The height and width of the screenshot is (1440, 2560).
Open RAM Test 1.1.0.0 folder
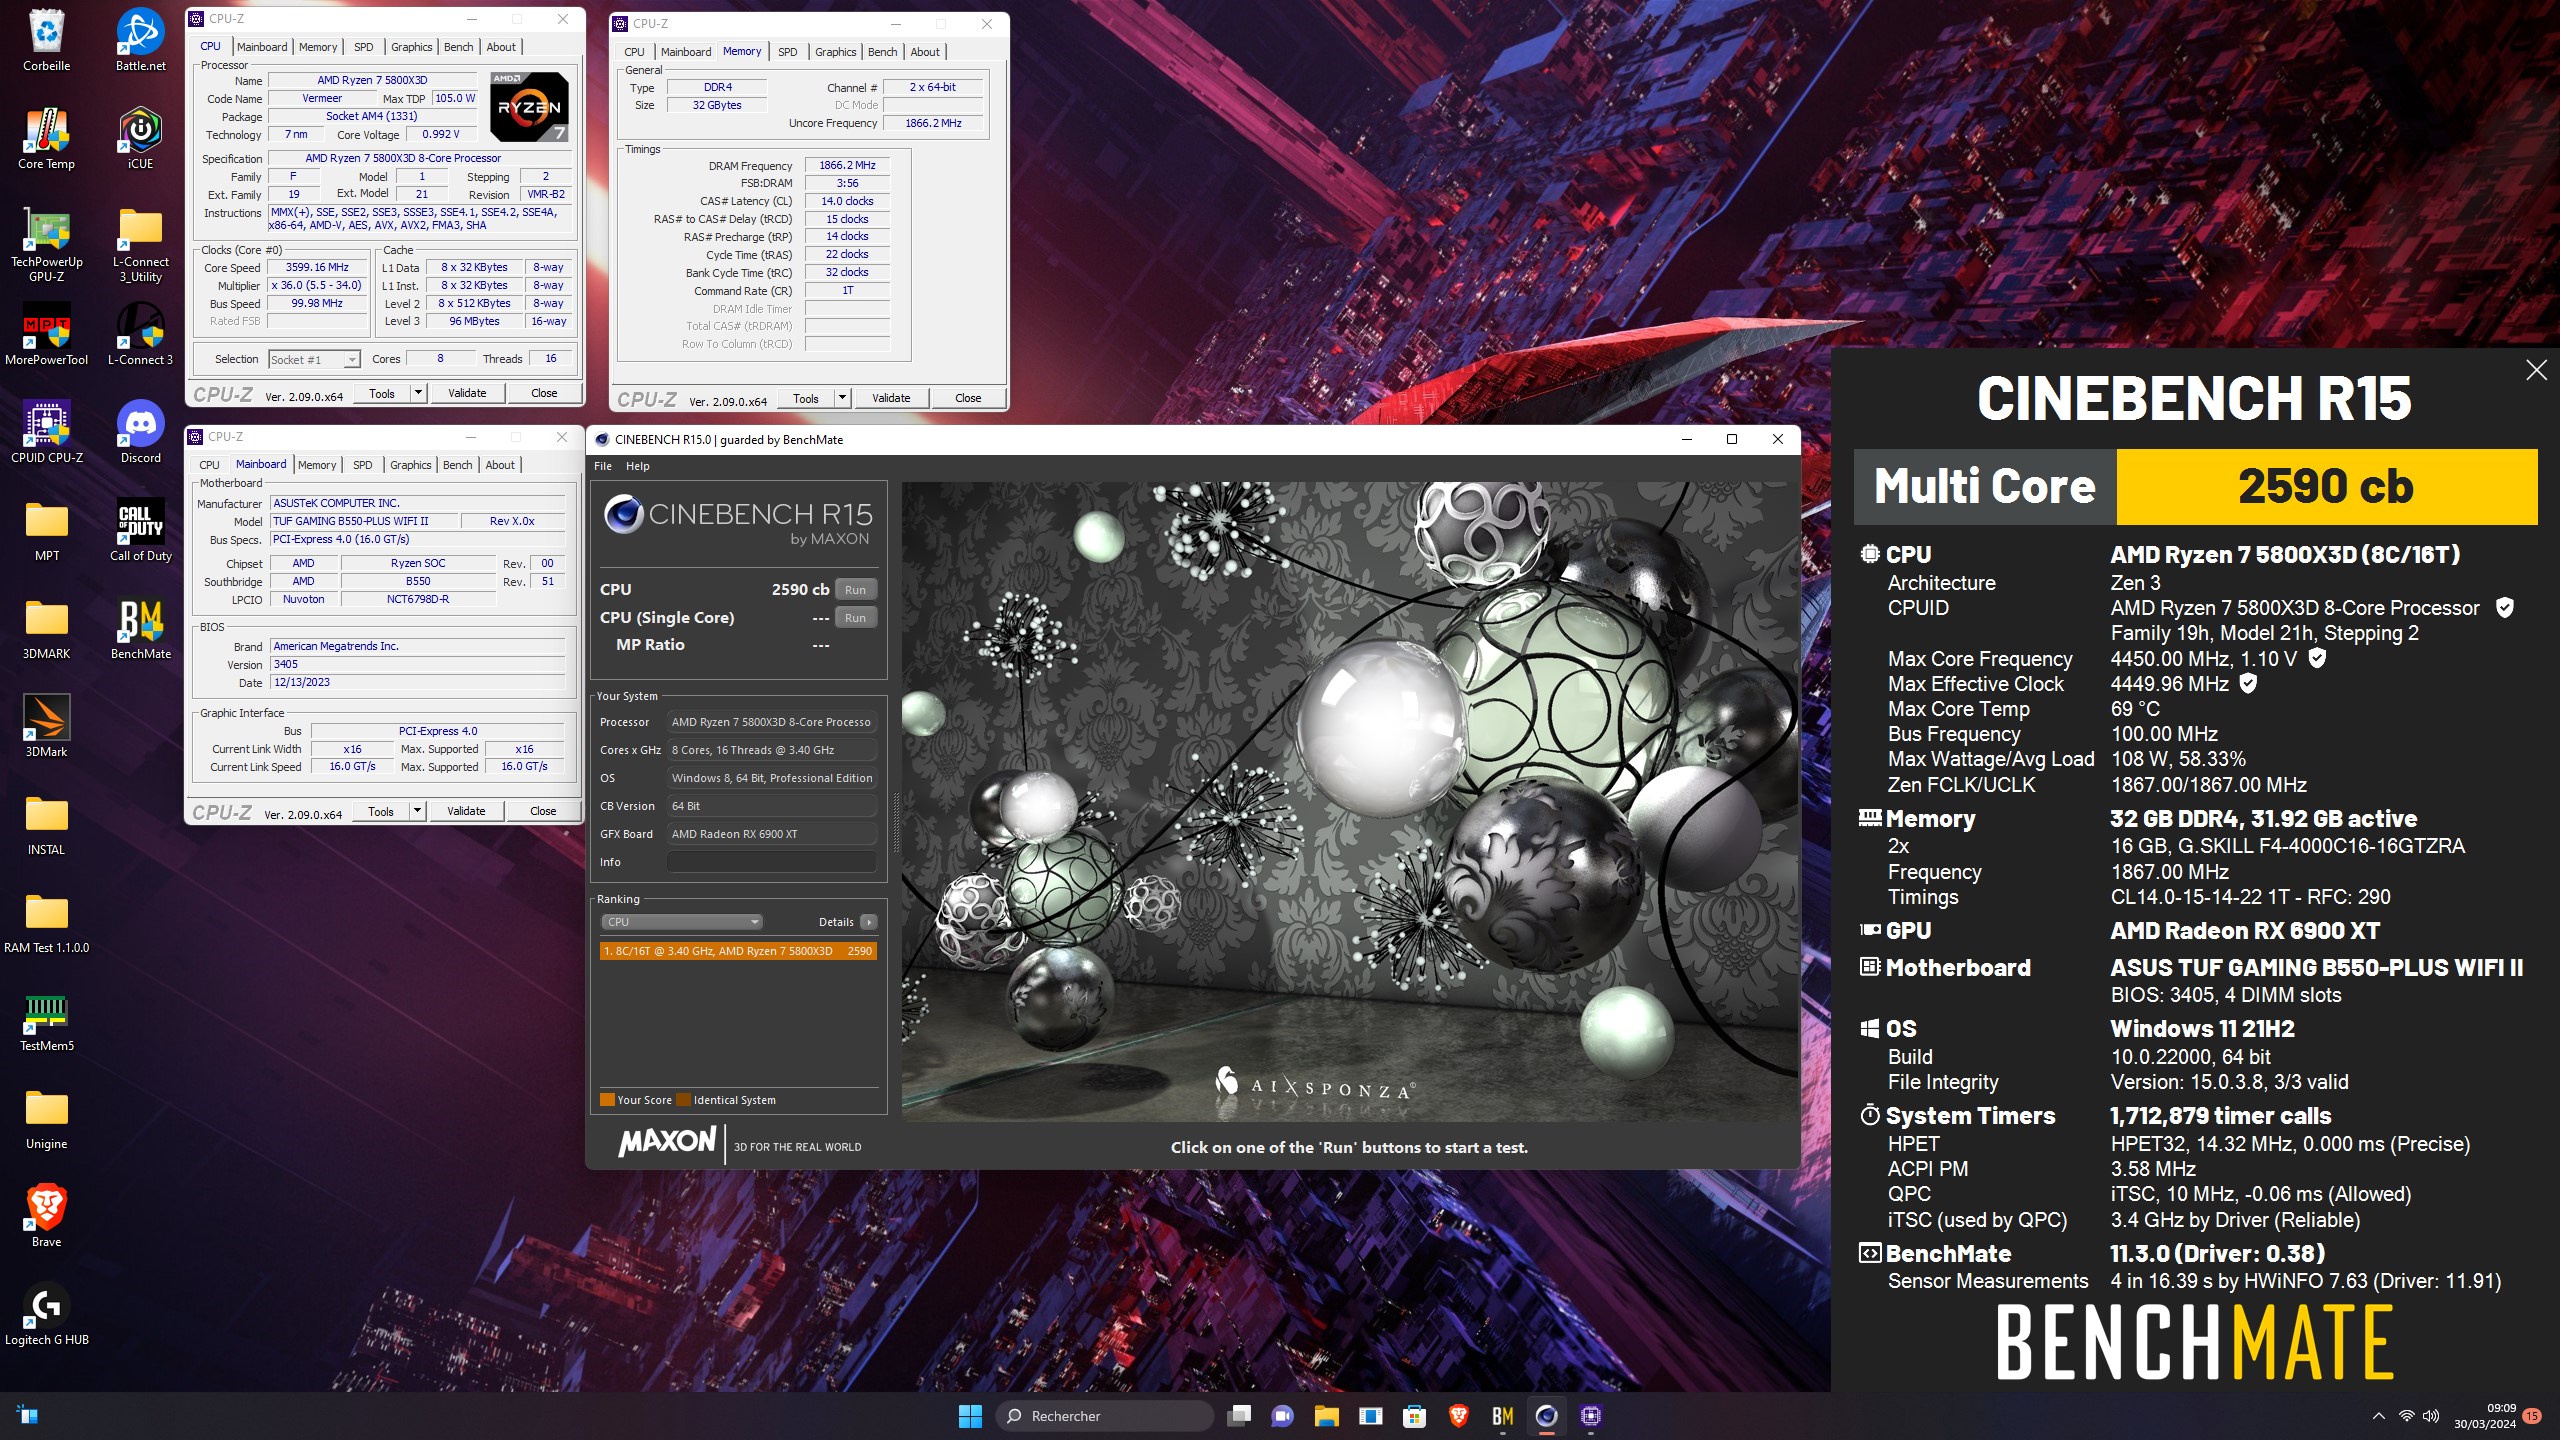tap(46, 922)
